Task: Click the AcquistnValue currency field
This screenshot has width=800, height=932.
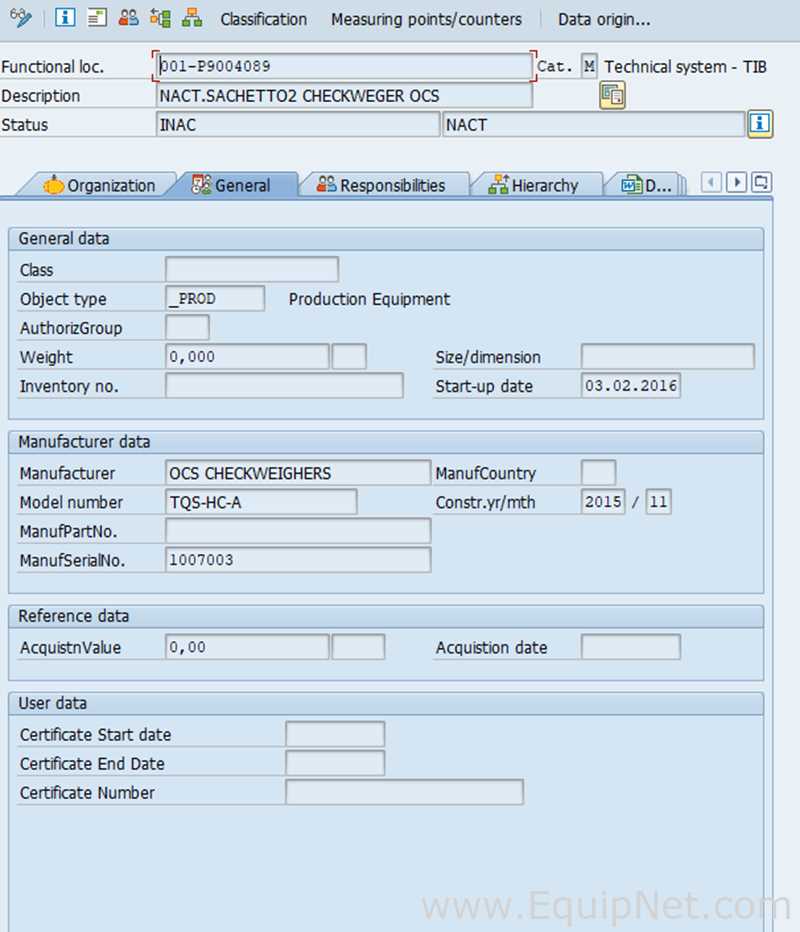Action: [358, 647]
